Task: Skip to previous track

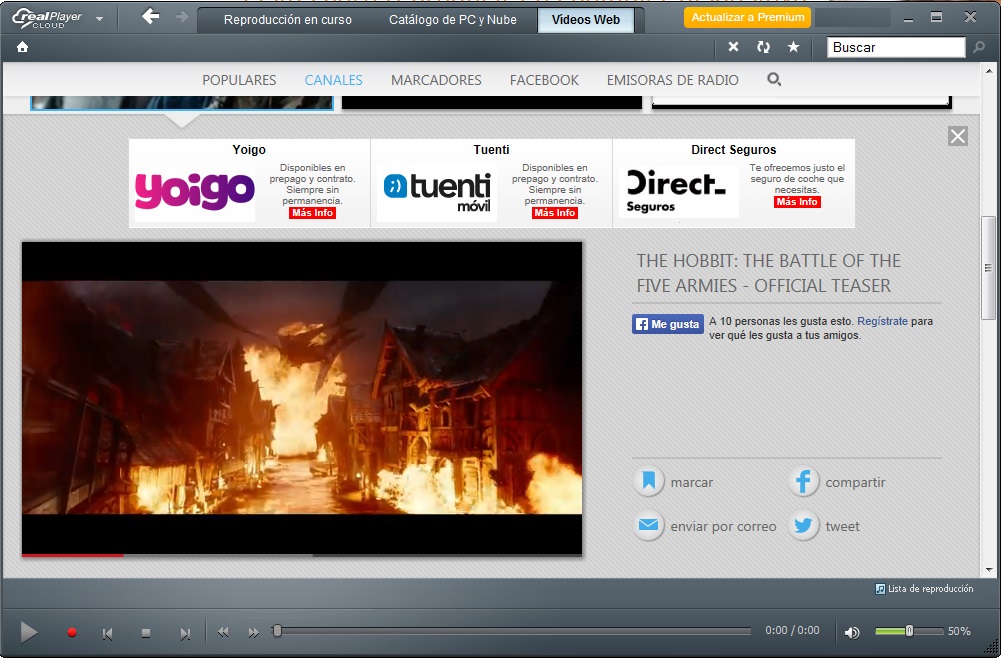Action: 107,633
